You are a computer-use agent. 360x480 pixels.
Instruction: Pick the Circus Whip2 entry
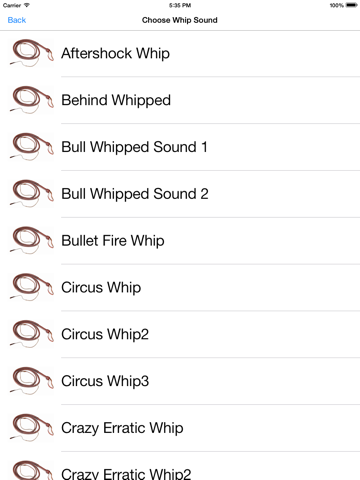(105, 335)
